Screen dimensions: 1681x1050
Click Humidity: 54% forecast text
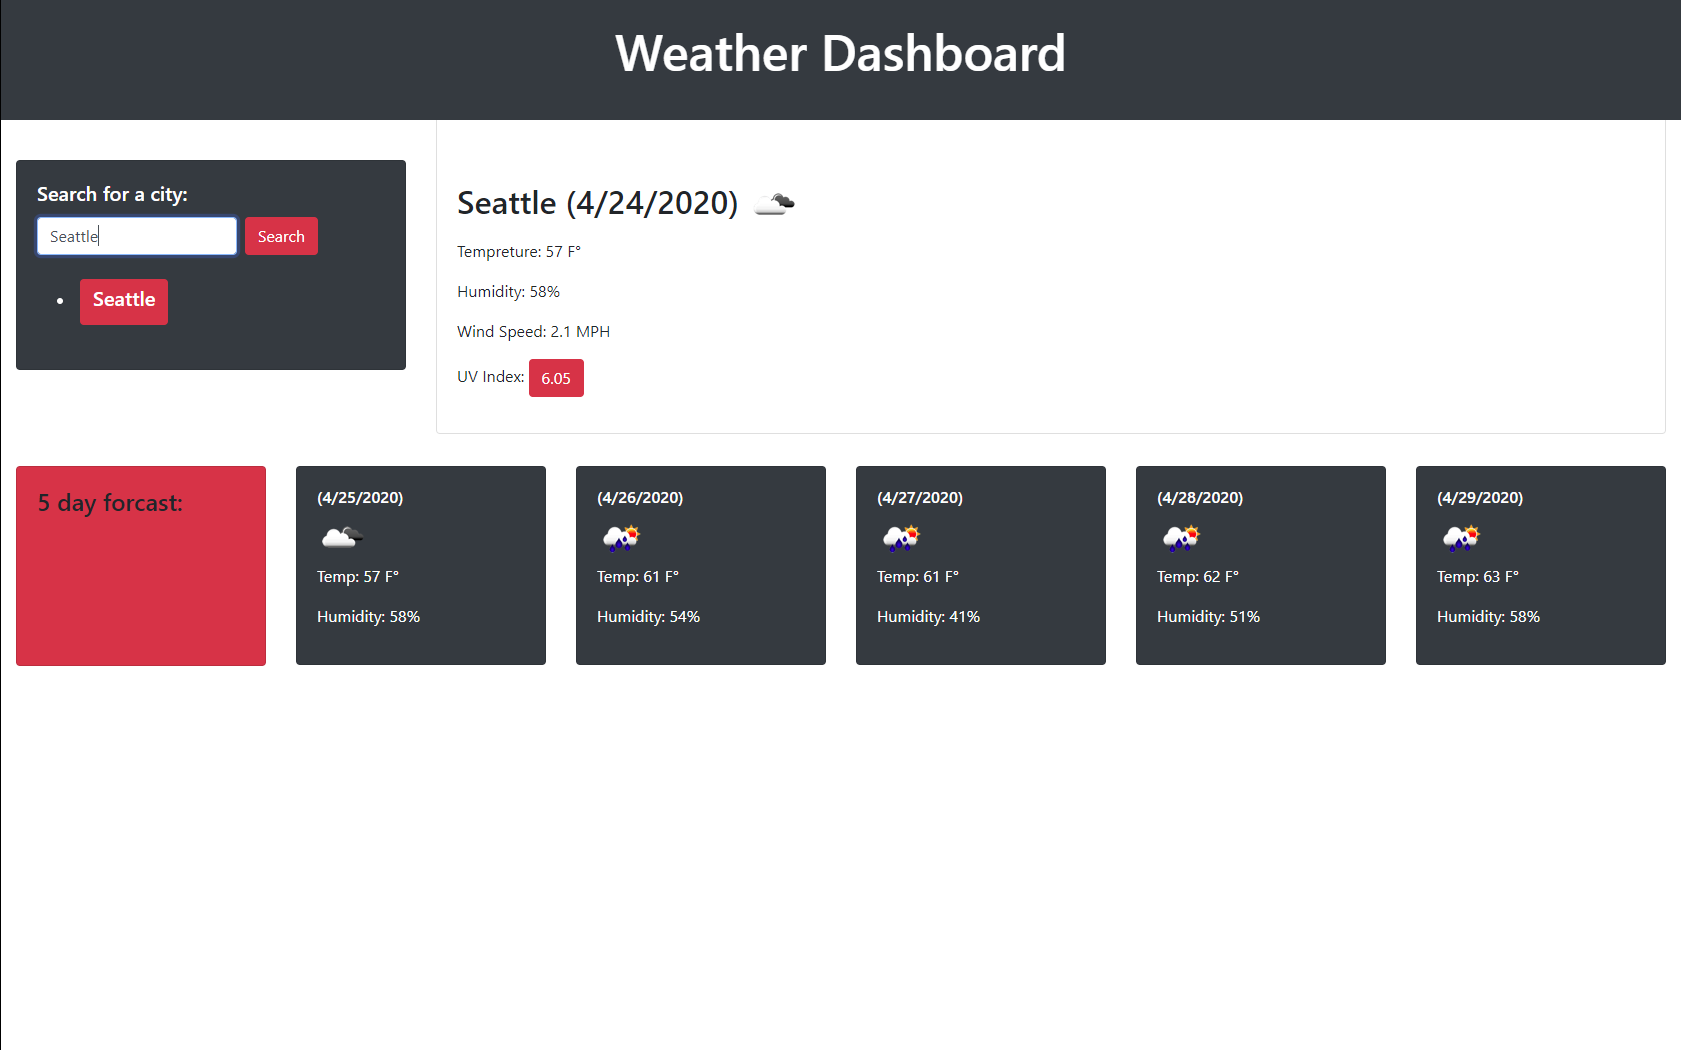(x=648, y=617)
